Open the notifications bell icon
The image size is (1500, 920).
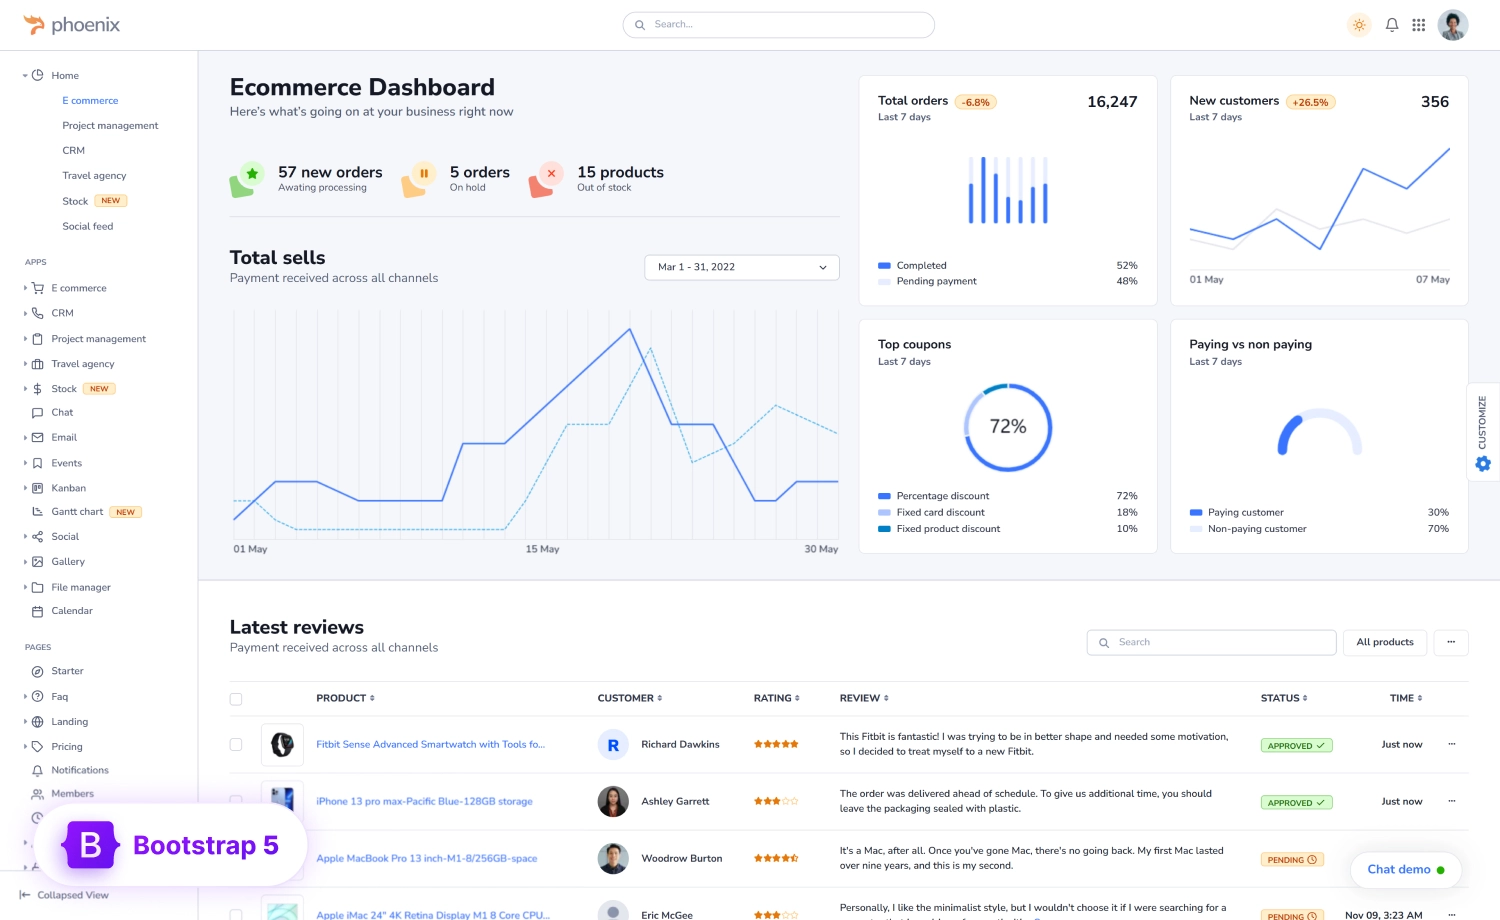[1392, 25]
